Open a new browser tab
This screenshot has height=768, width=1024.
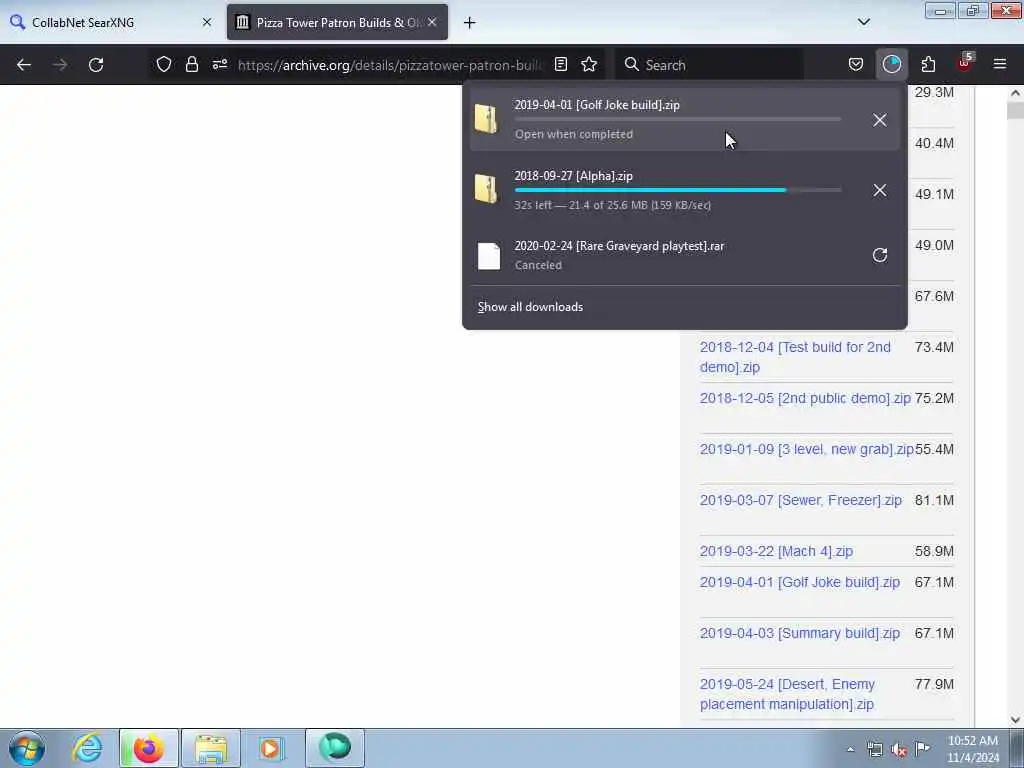470,23
